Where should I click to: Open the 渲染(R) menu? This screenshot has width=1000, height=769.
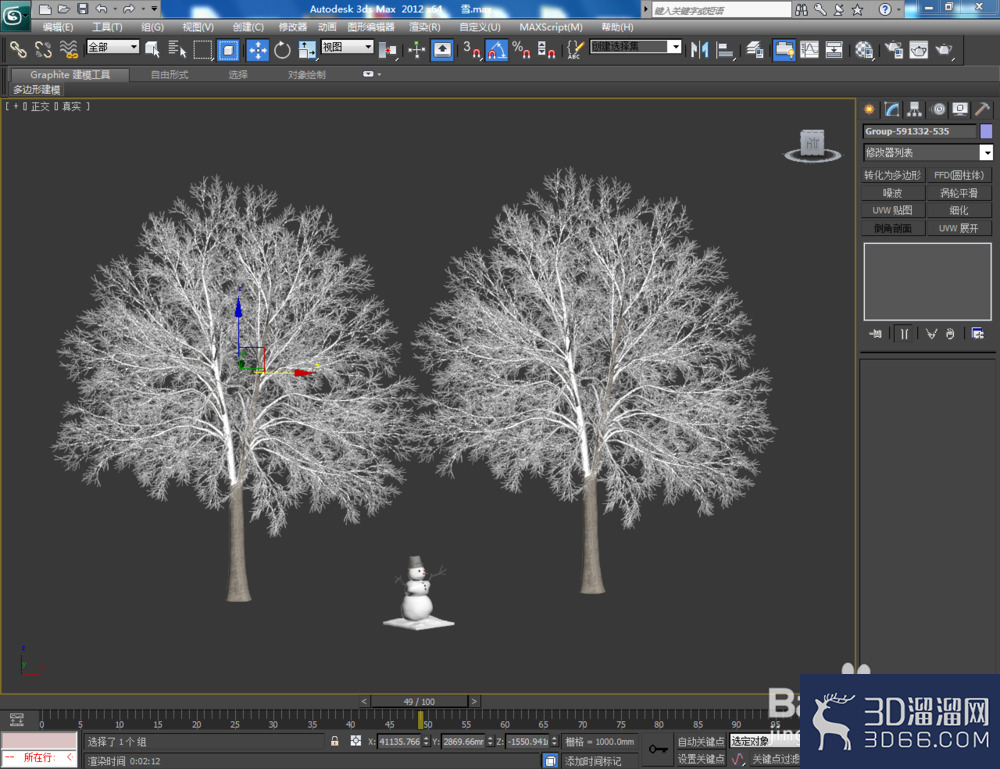pyautogui.click(x=425, y=27)
